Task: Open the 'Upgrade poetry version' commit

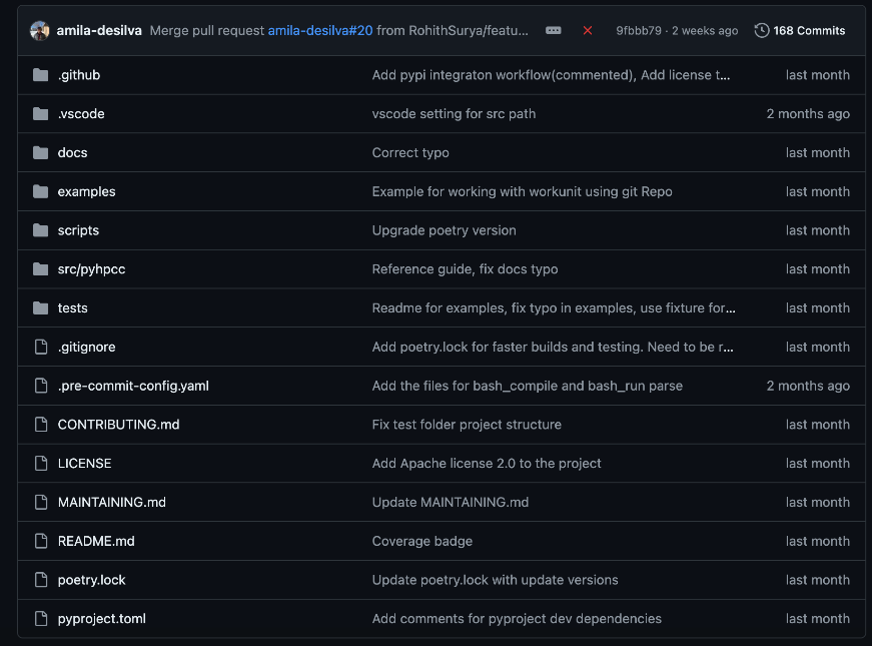Action: pos(444,231)
